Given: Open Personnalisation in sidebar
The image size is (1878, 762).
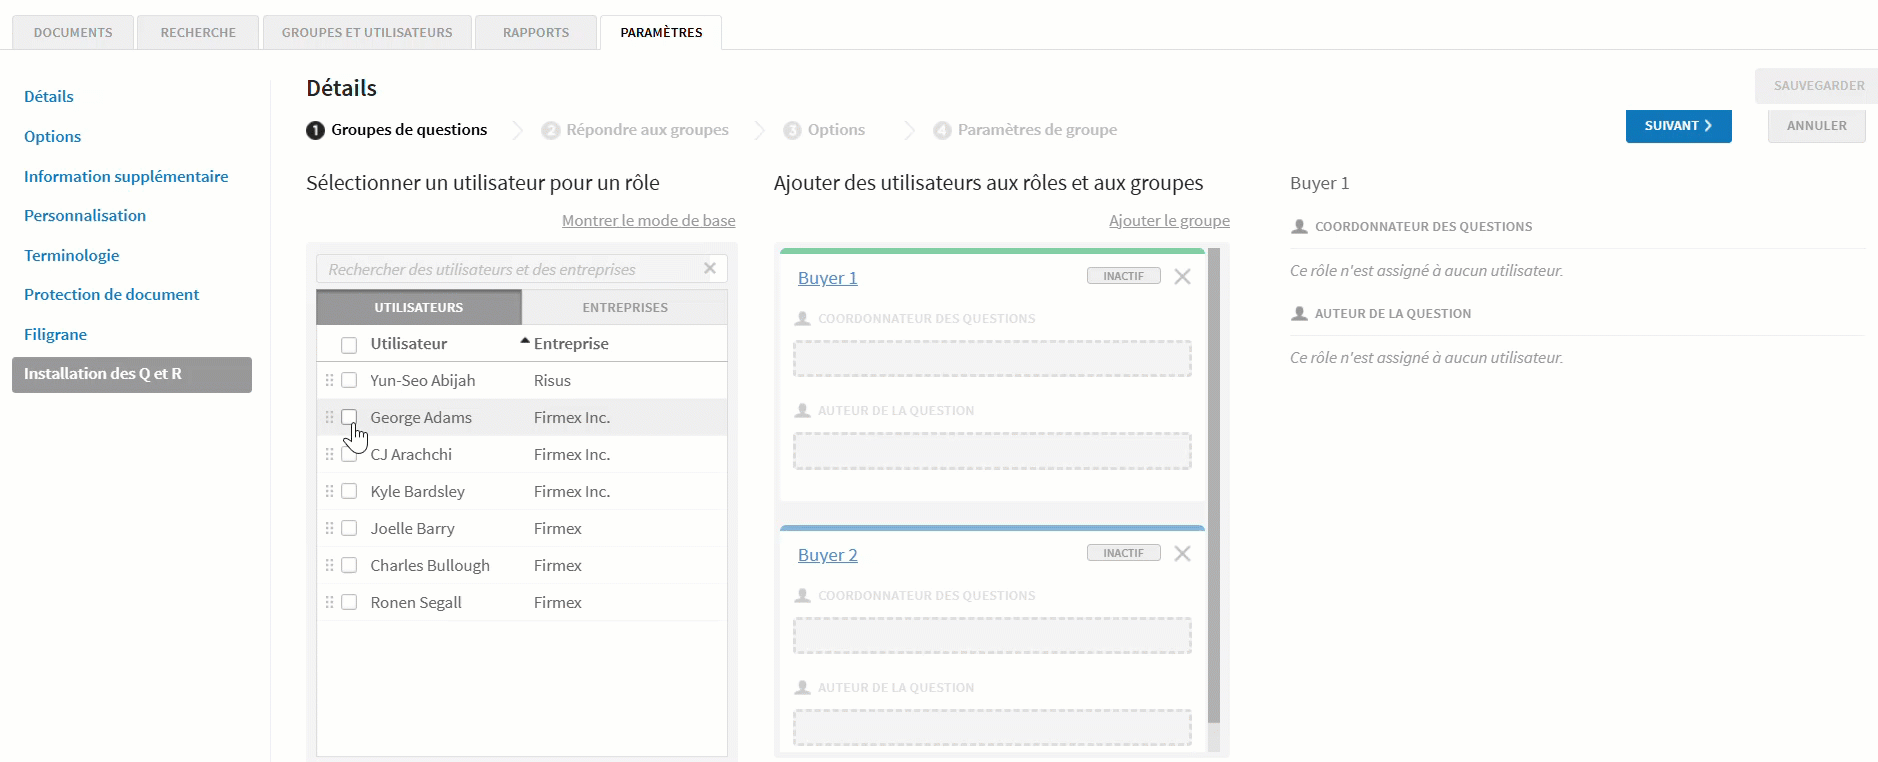Looking at the screenshot, I should point(85,215).
